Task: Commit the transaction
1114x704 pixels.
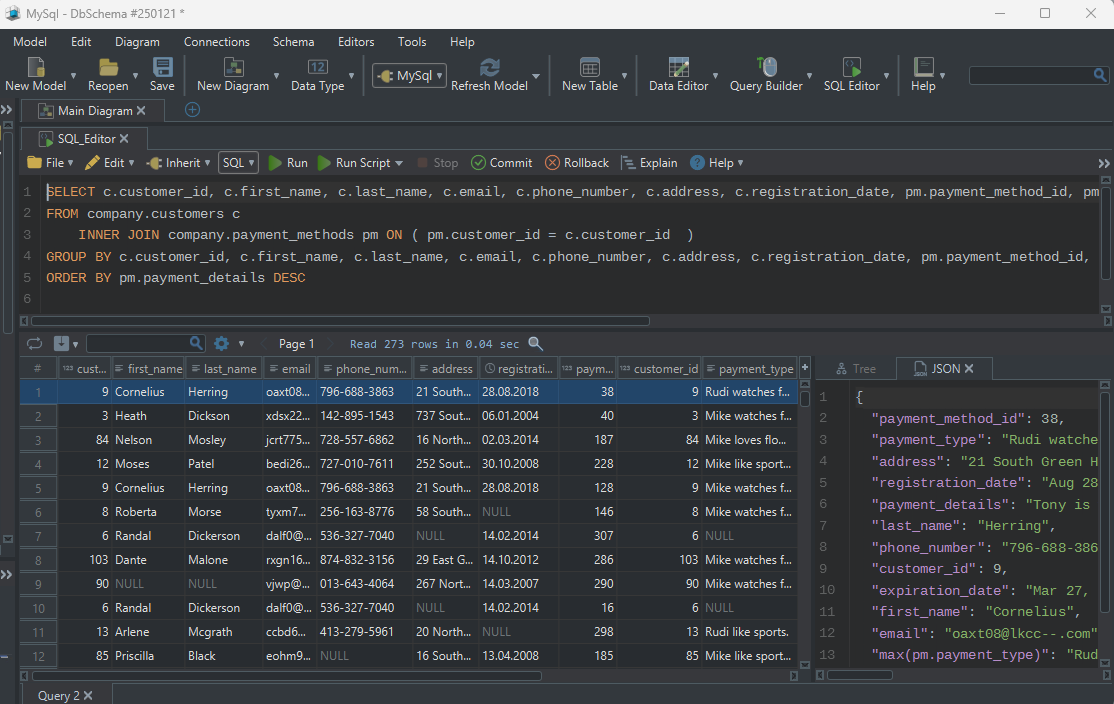Action: [502, 163]
